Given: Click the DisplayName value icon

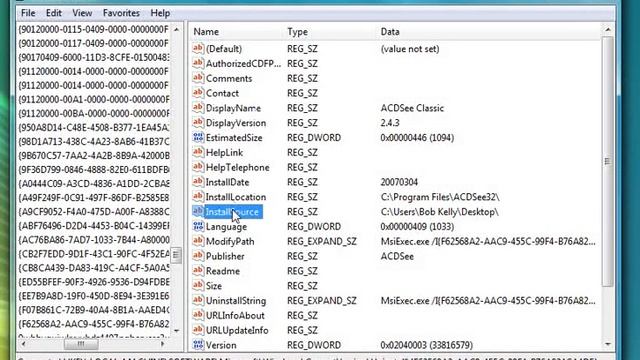Looking at the screenshot, I should [x=198, y=108].
